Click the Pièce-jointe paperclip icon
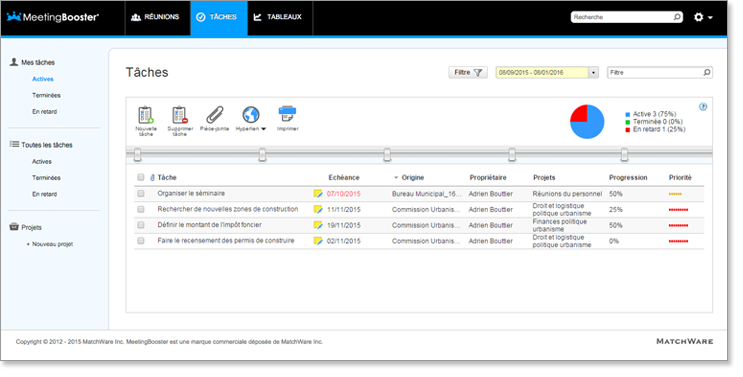The height and width of the screenshot is (377, 743). (215, 115)
